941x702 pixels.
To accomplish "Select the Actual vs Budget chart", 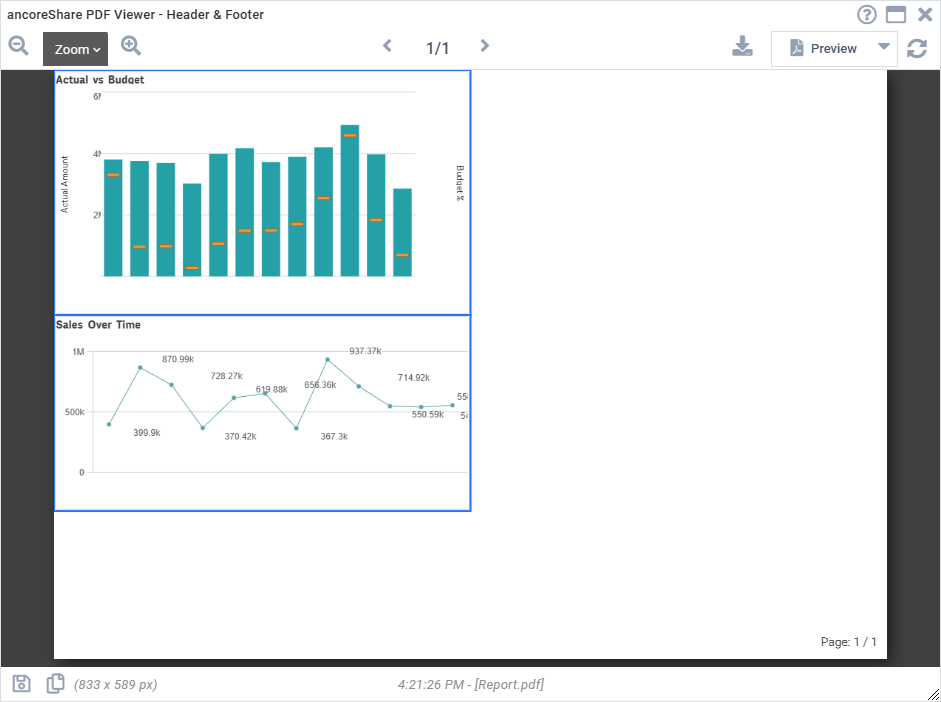I will pyautogui.click(x=263, y=193).
